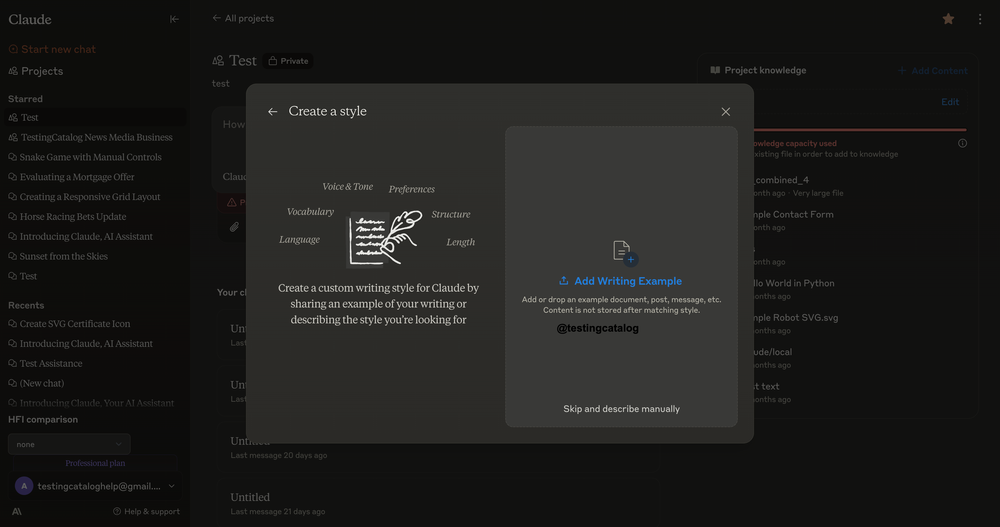The height and width of the screenshot is (527, 1000).
Task: Click the document upload icon
Action: [623, 252]
